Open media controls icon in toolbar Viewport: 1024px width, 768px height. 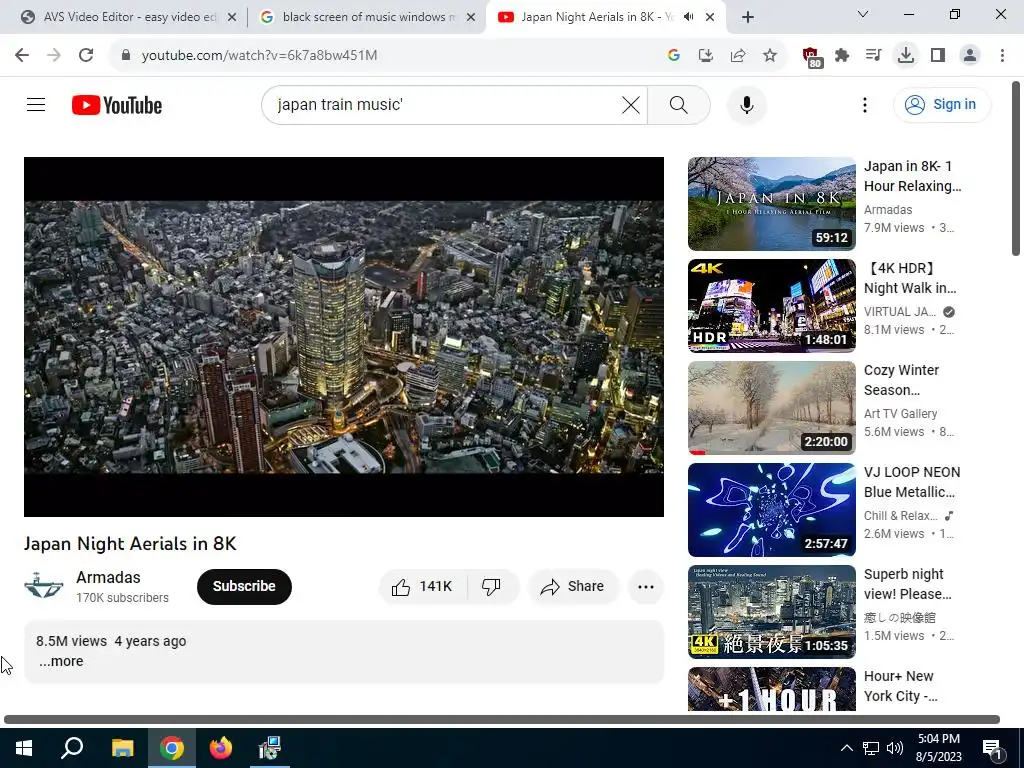[x=874, y=55]
